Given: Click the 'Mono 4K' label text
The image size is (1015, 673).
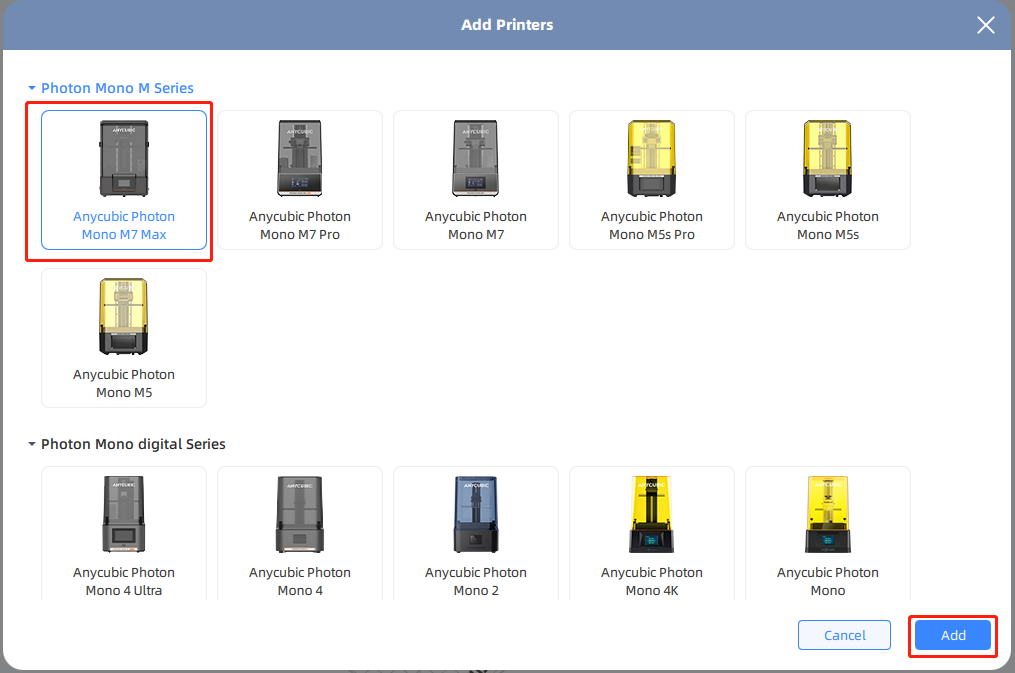Looking at the screenshot, I should pyautogui.click(x=652, y=591).
